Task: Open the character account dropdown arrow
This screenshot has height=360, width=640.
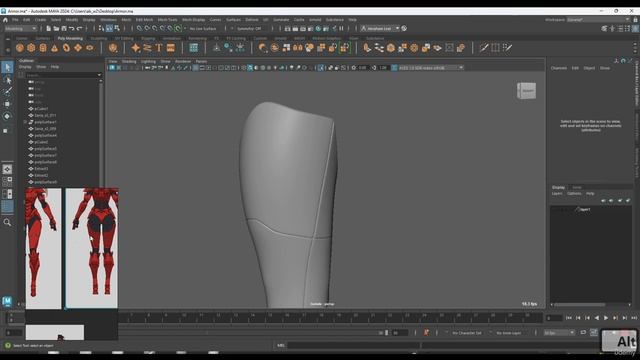Action: [397, 29]
